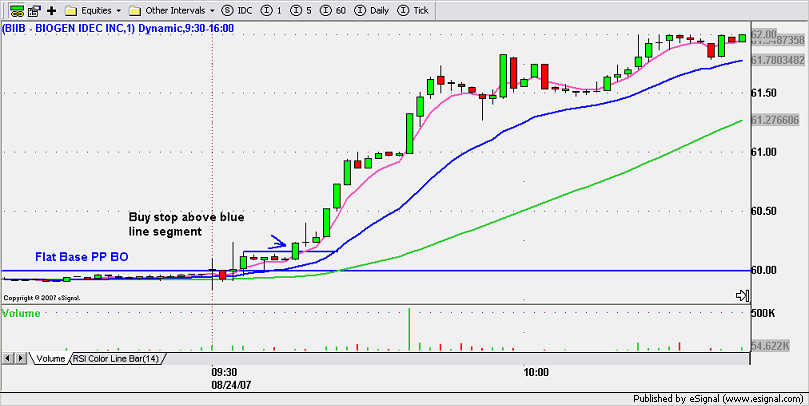The width and height of the screenshot is (809, 406).
Task: Click the 10:00 time axis label
Action: 536,372
